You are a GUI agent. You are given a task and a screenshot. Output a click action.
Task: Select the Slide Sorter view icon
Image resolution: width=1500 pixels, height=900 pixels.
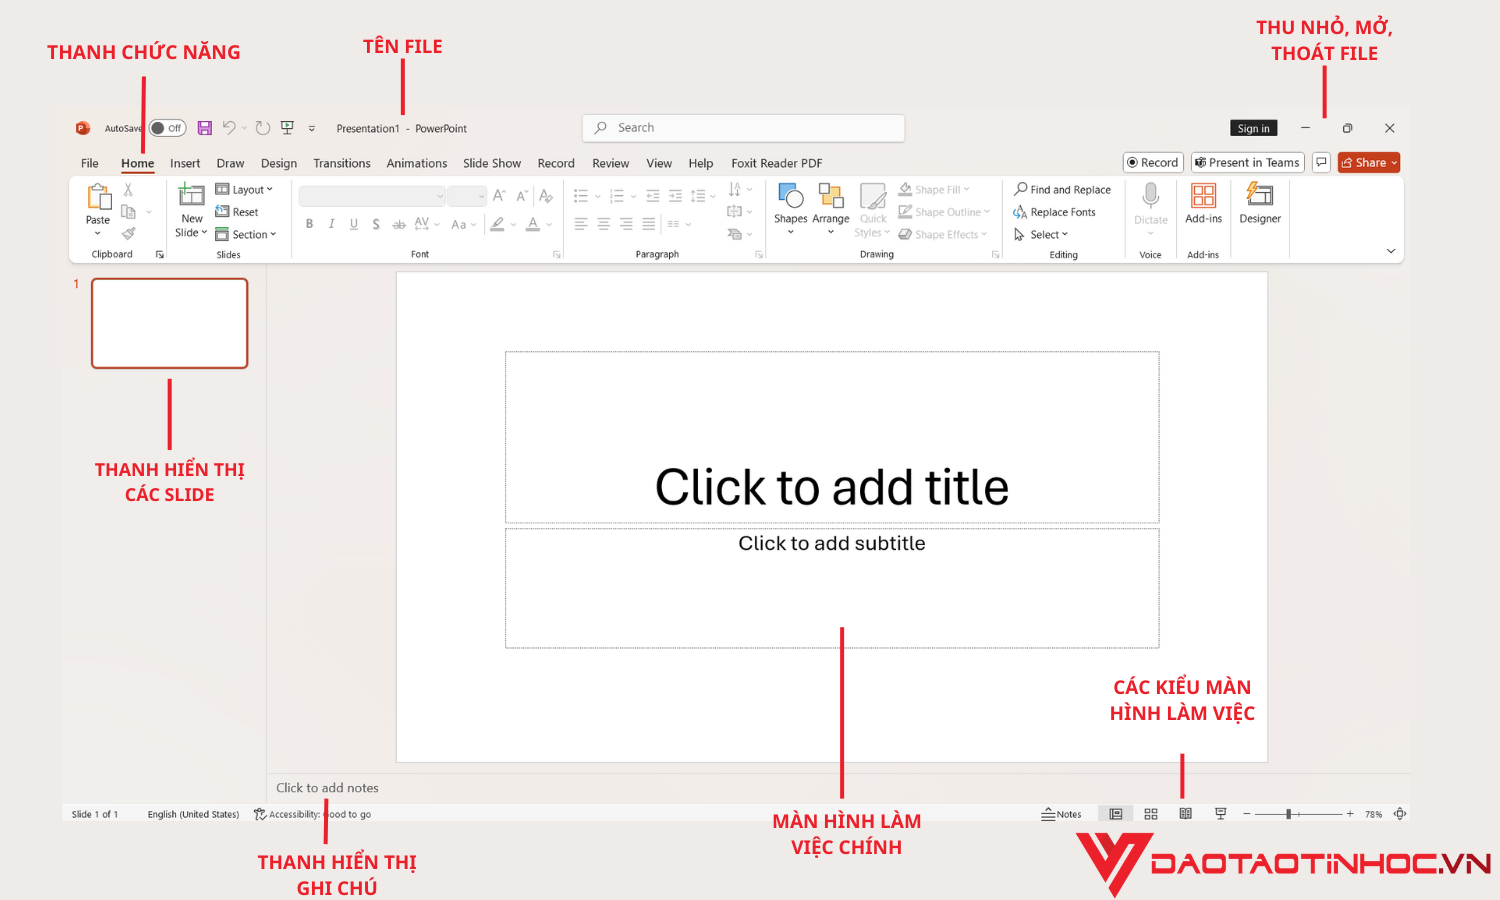1150,813
